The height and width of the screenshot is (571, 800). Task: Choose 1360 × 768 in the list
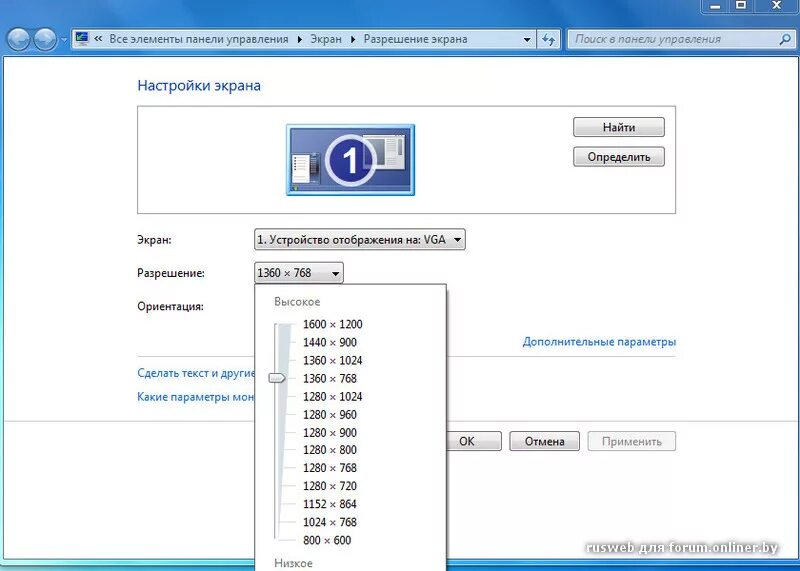click(330, 379)
